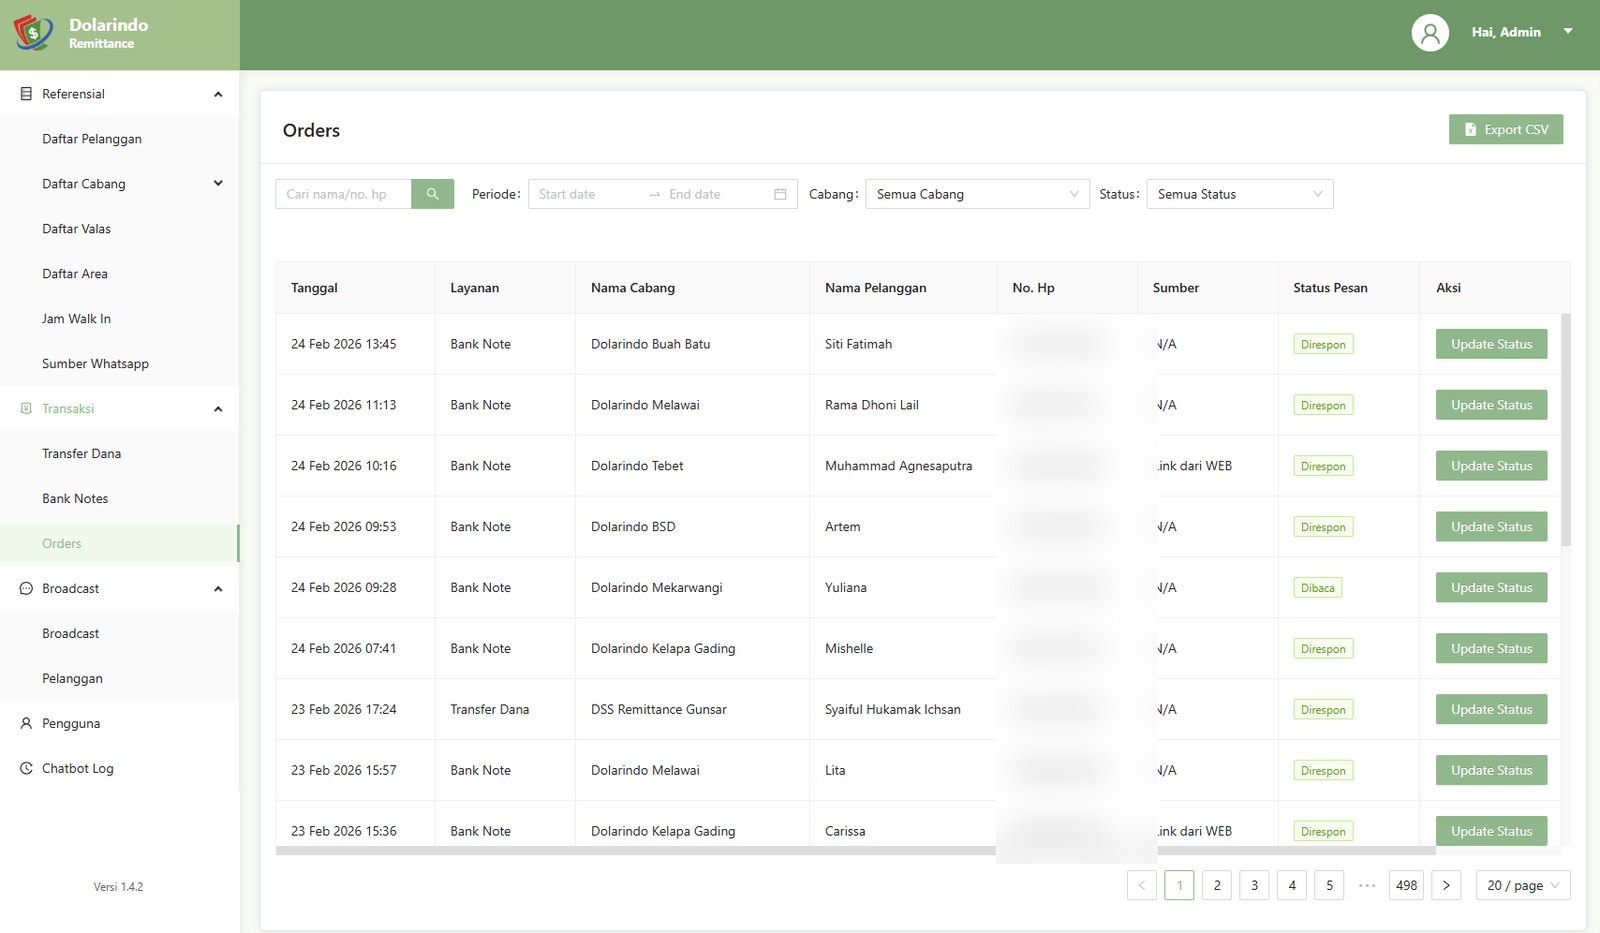1600x933 pixels.
Task: Click the table's horizontal scrollbar
Action: [x=855, y=851]
